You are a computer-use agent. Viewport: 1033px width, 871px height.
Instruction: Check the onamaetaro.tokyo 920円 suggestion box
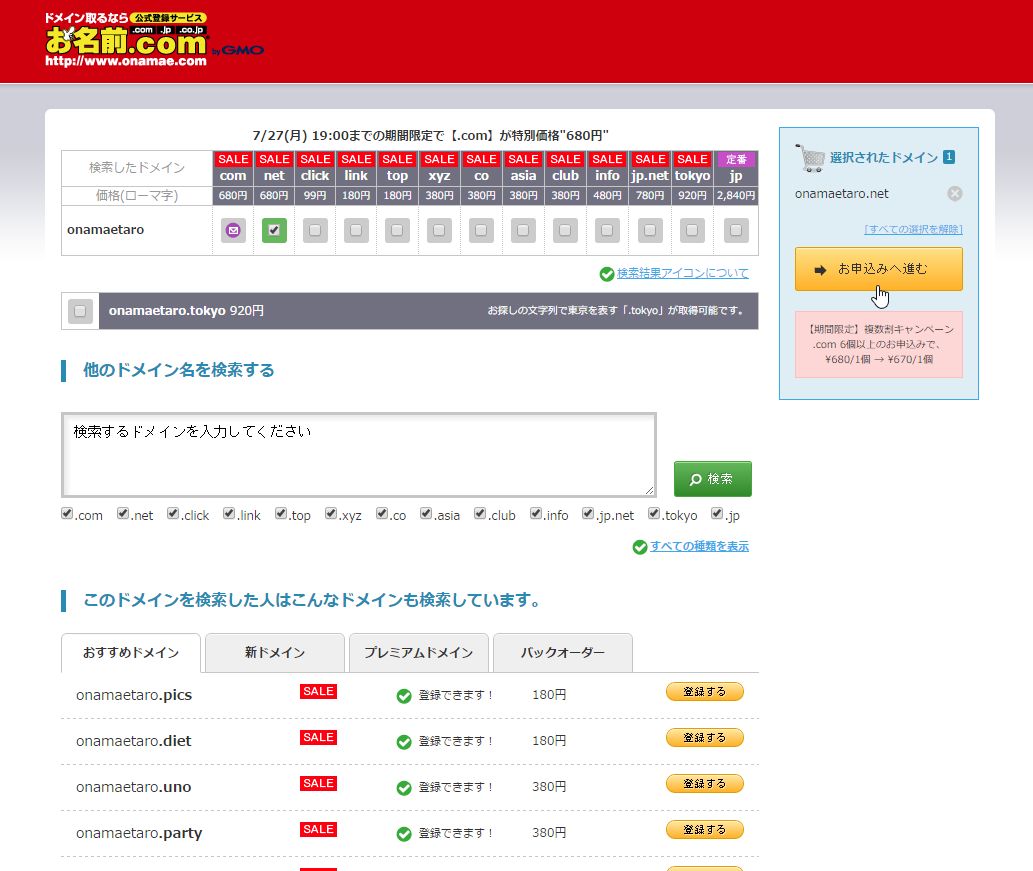(80, 311)
